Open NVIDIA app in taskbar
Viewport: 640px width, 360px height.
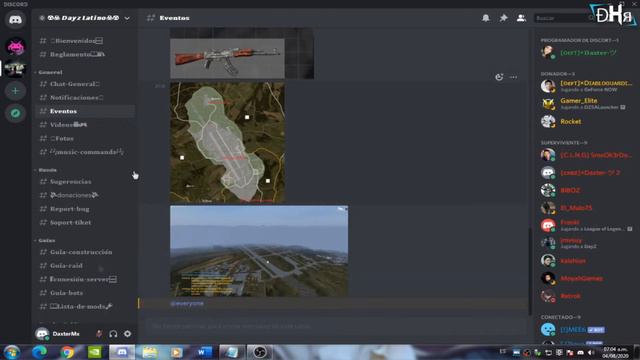tap(95, 352)
